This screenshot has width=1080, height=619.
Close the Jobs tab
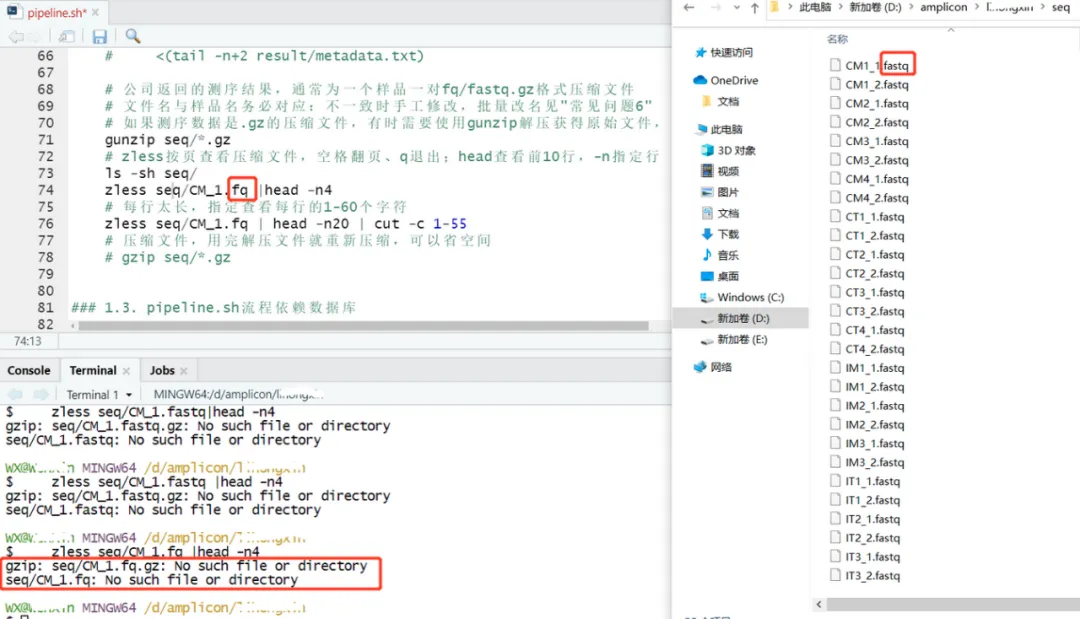click(184, 371)
